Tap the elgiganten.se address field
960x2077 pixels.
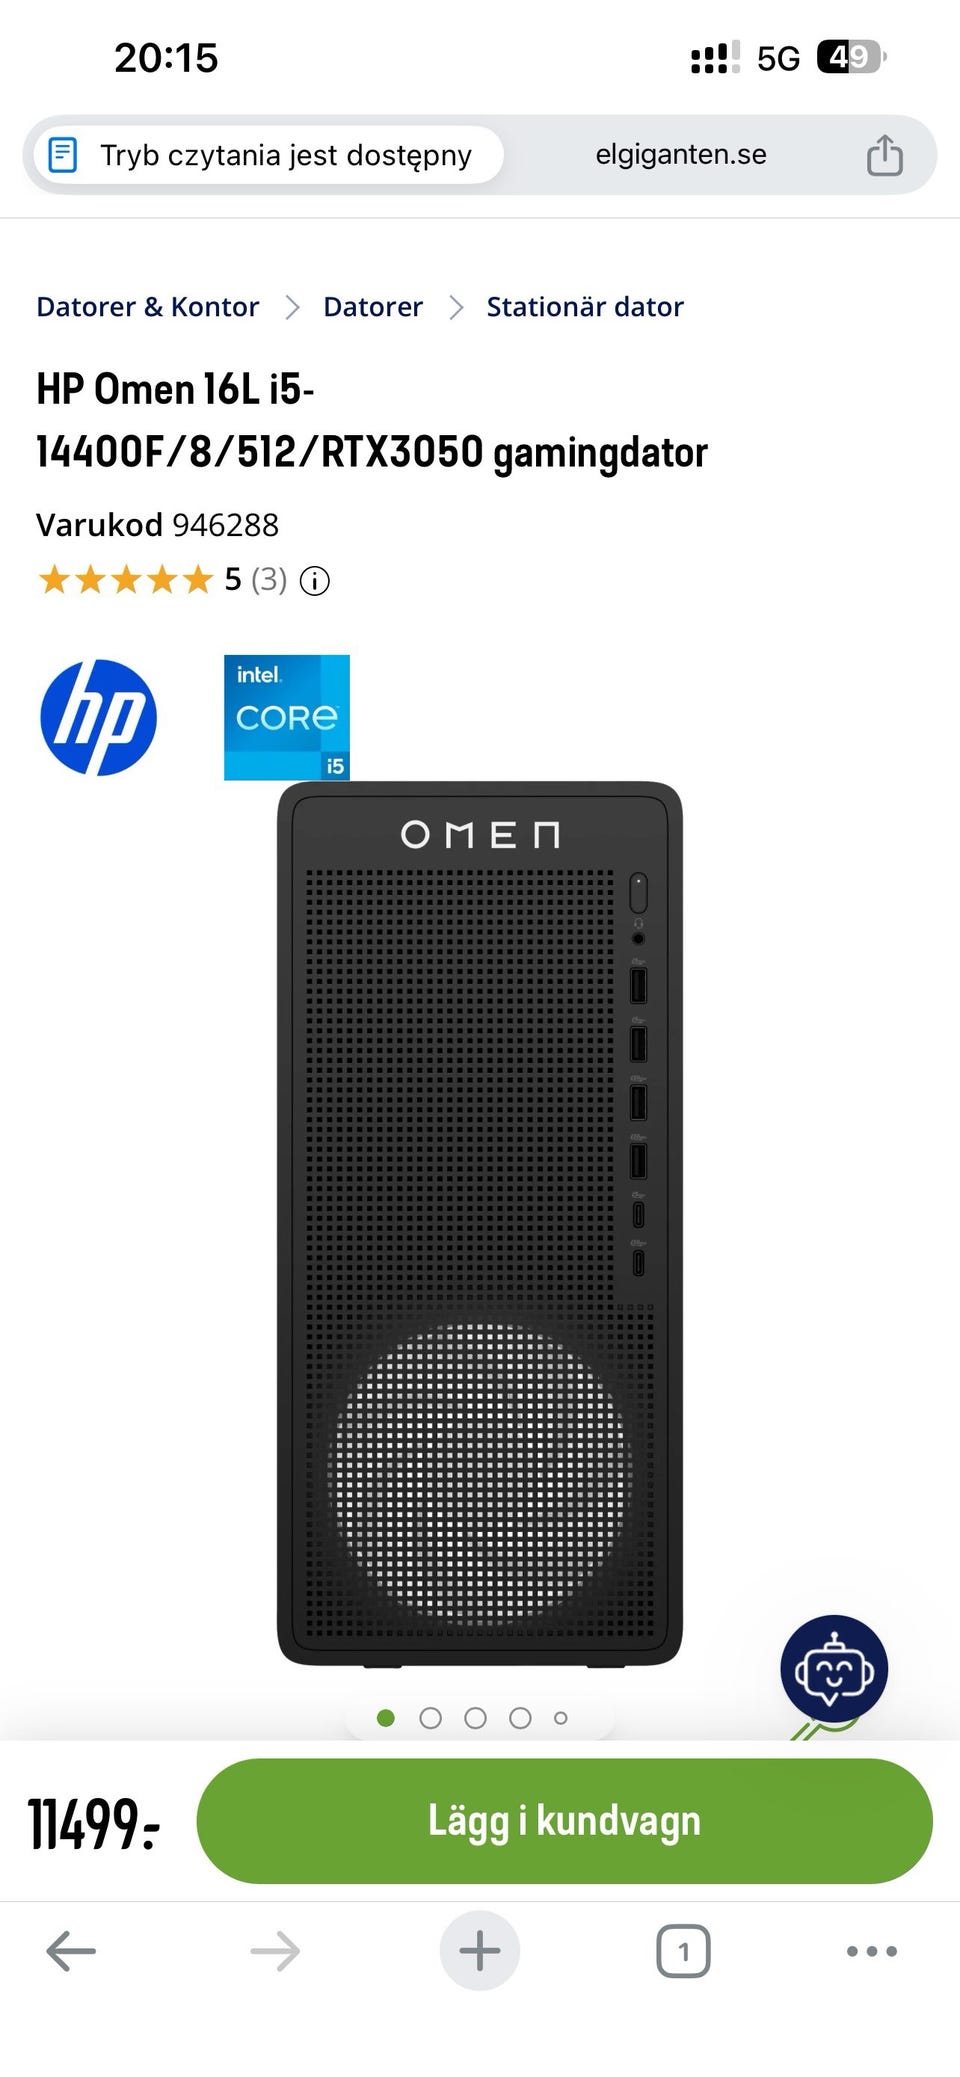(x=681, y=155)
